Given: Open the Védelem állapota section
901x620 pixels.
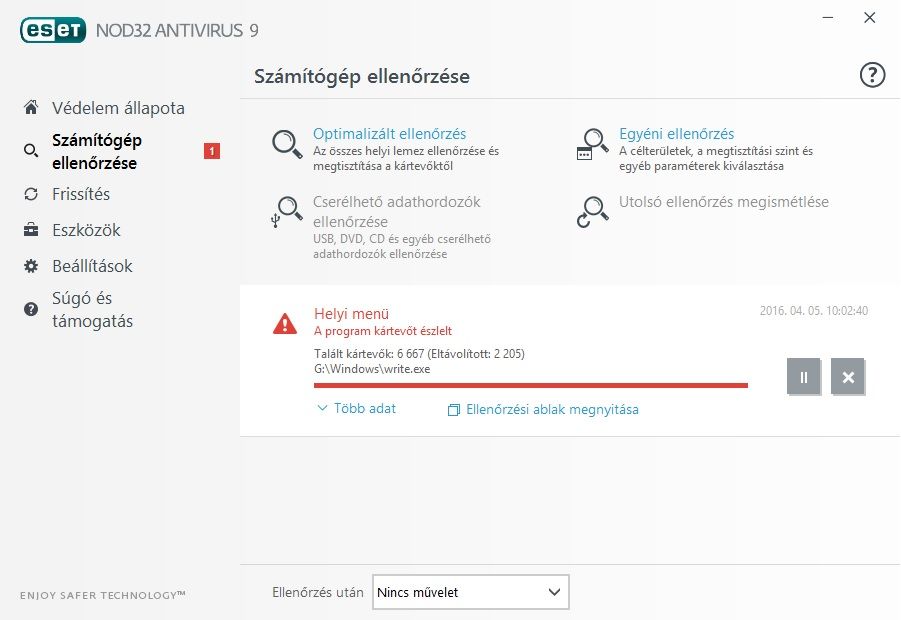Looking at the screenshot, I should click(x=118, y=108).
